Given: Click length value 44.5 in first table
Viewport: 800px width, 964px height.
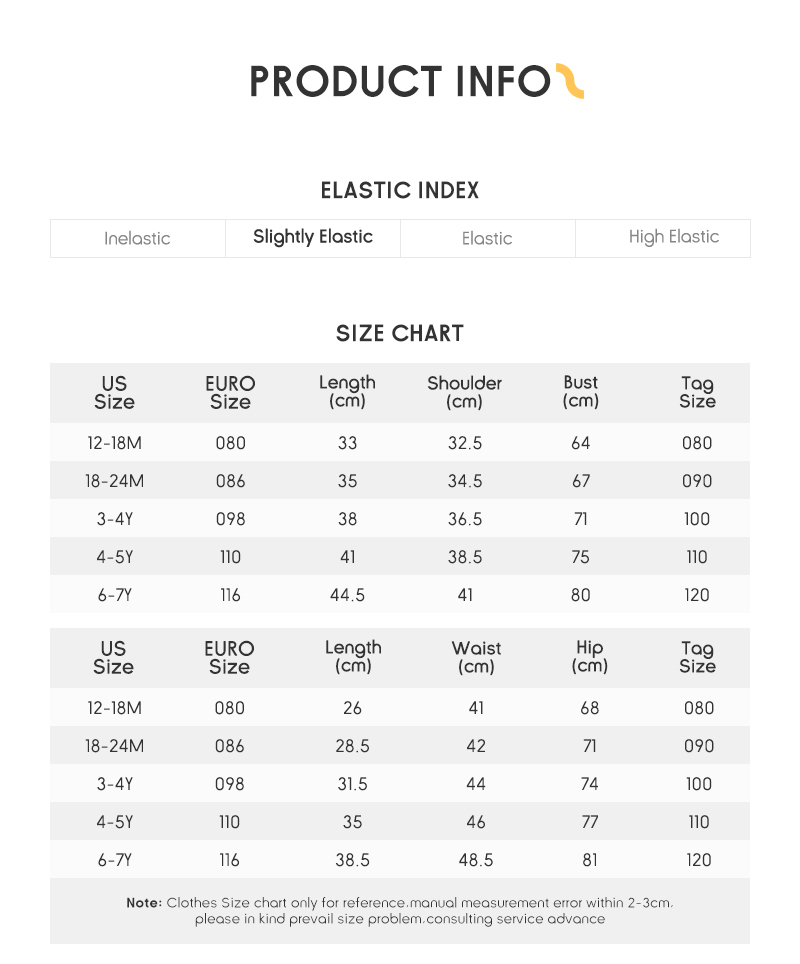Looking at the screenshot, I should tap(347, 595).
